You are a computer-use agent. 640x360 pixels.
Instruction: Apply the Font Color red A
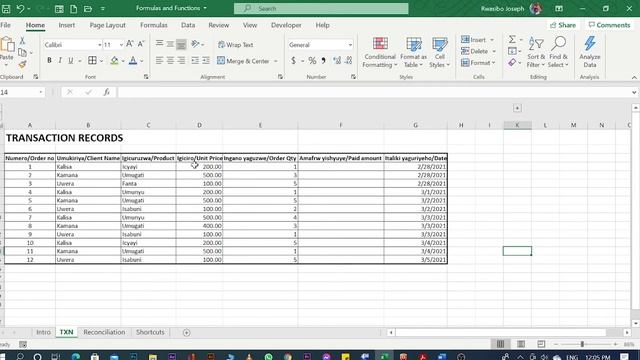point(133,61)
